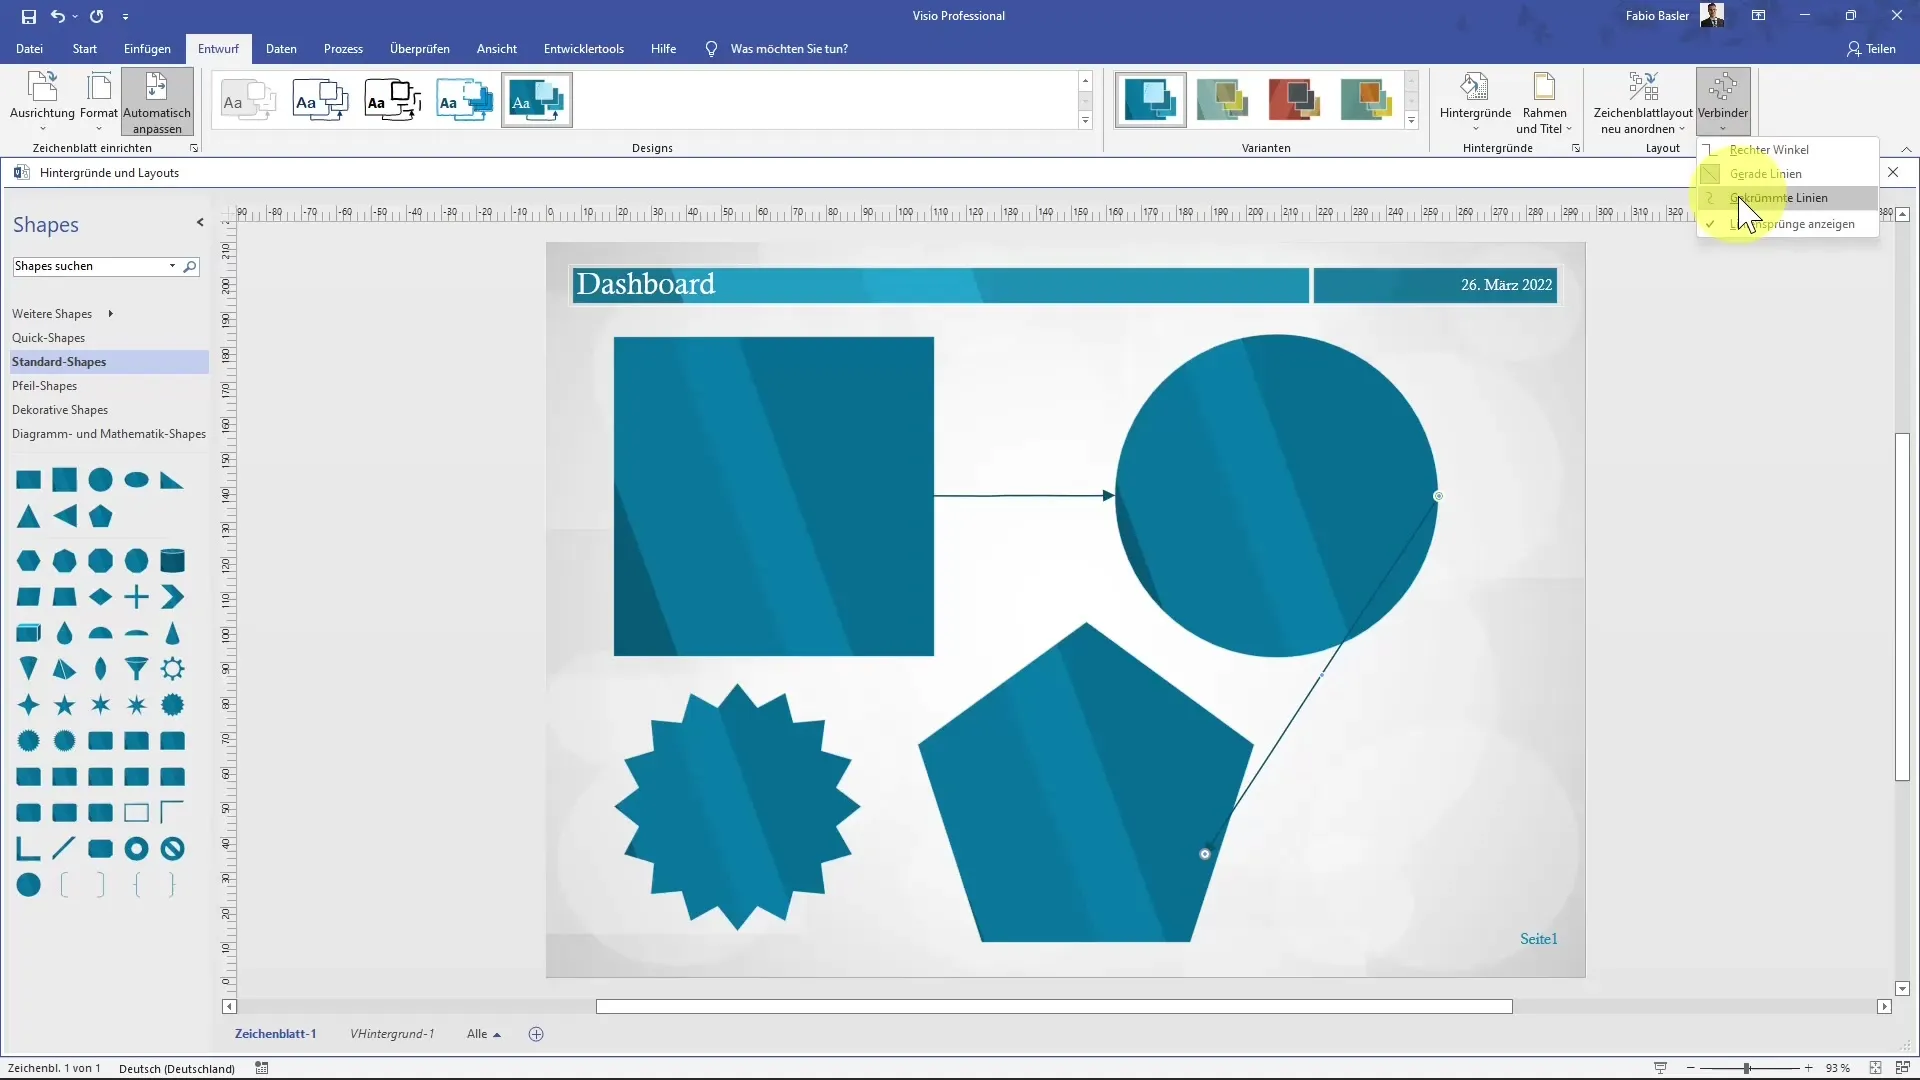The height and width of the screenshot is (1080, 1920).
Task: Select the chevron arrow shape
Action: tap(173, 597)
